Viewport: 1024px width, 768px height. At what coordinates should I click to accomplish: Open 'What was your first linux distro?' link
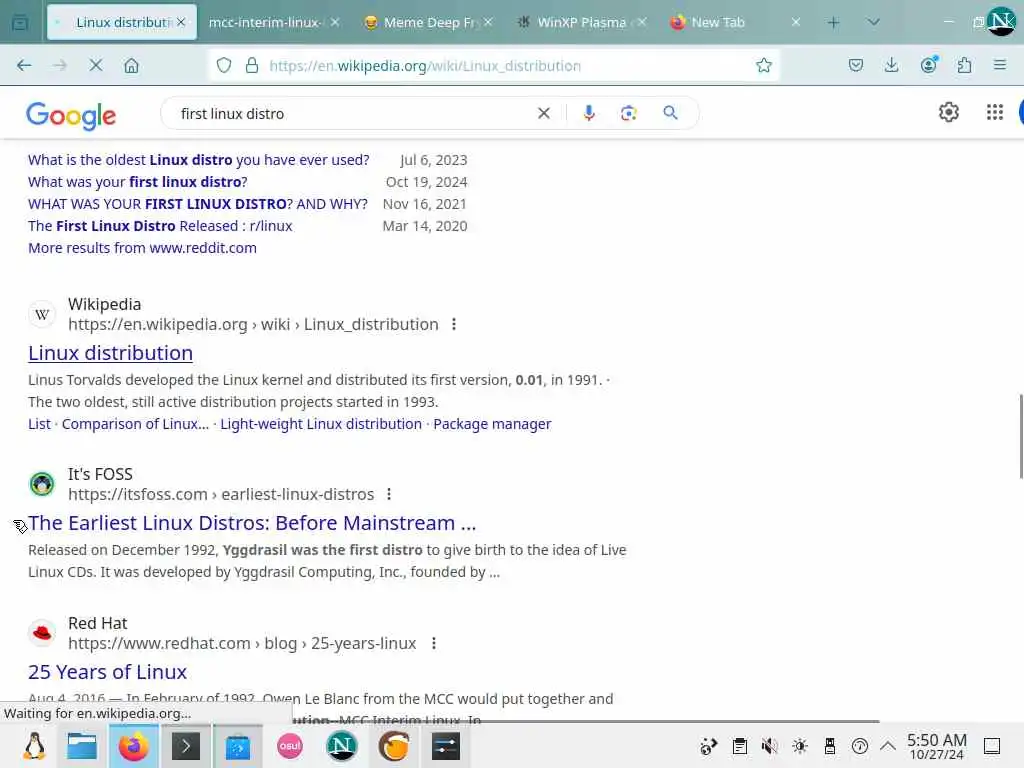138,182
